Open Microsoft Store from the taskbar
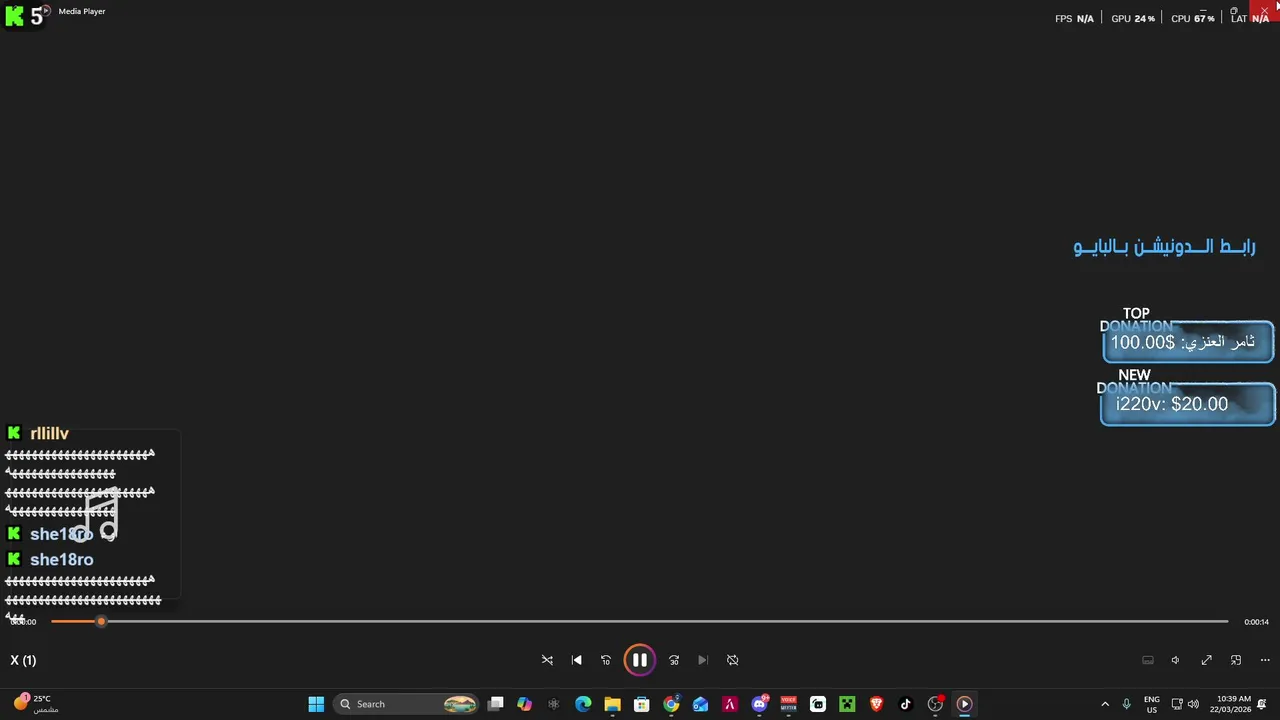The image size is (1280, 720). pos(642,704)
